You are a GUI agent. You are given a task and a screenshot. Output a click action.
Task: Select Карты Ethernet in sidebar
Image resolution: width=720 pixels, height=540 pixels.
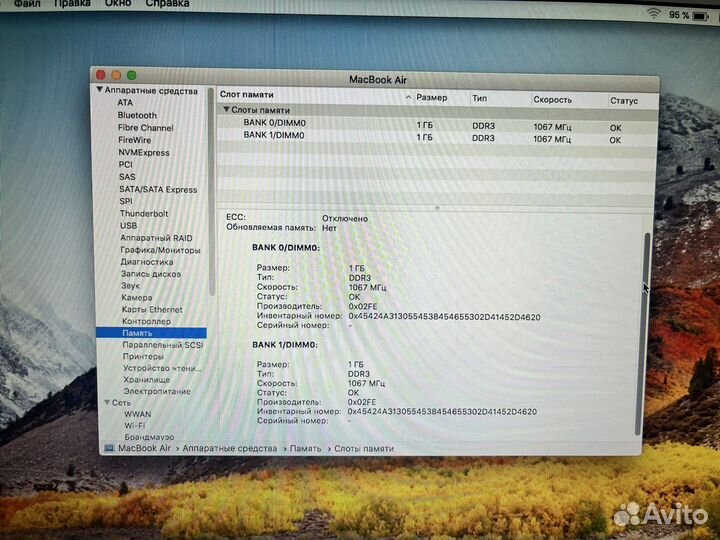click(152, 309)
